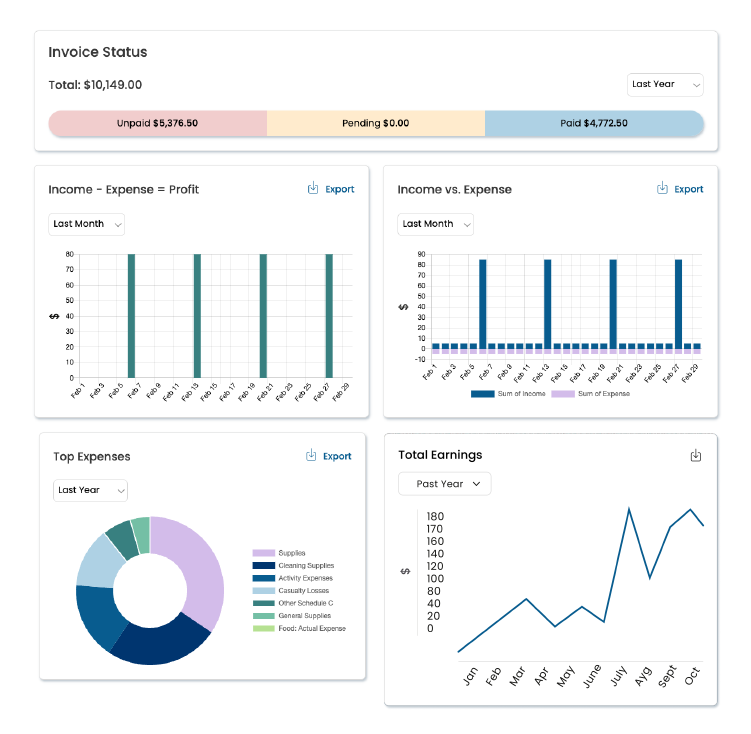The height and width of the screenshot is (734, 751).
Task: Select the Pending $0.00 segment
Action: [x=376, y=124]
